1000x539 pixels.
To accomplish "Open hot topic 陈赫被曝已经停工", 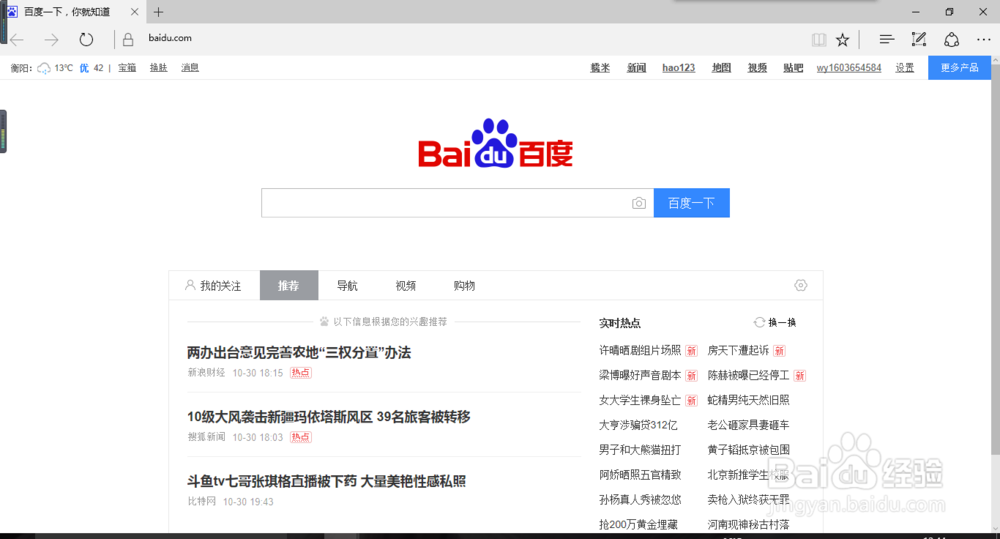I will point(748,375).
